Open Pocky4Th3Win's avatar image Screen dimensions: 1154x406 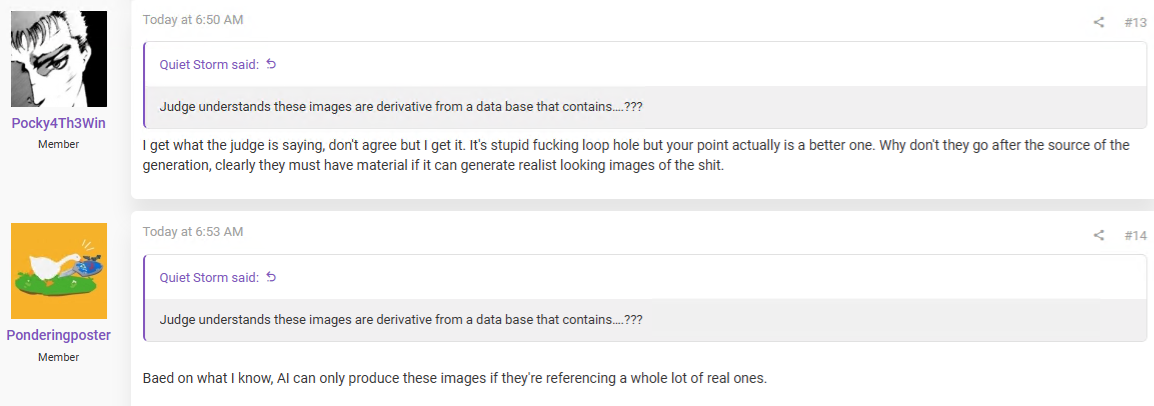click(59, 59)
